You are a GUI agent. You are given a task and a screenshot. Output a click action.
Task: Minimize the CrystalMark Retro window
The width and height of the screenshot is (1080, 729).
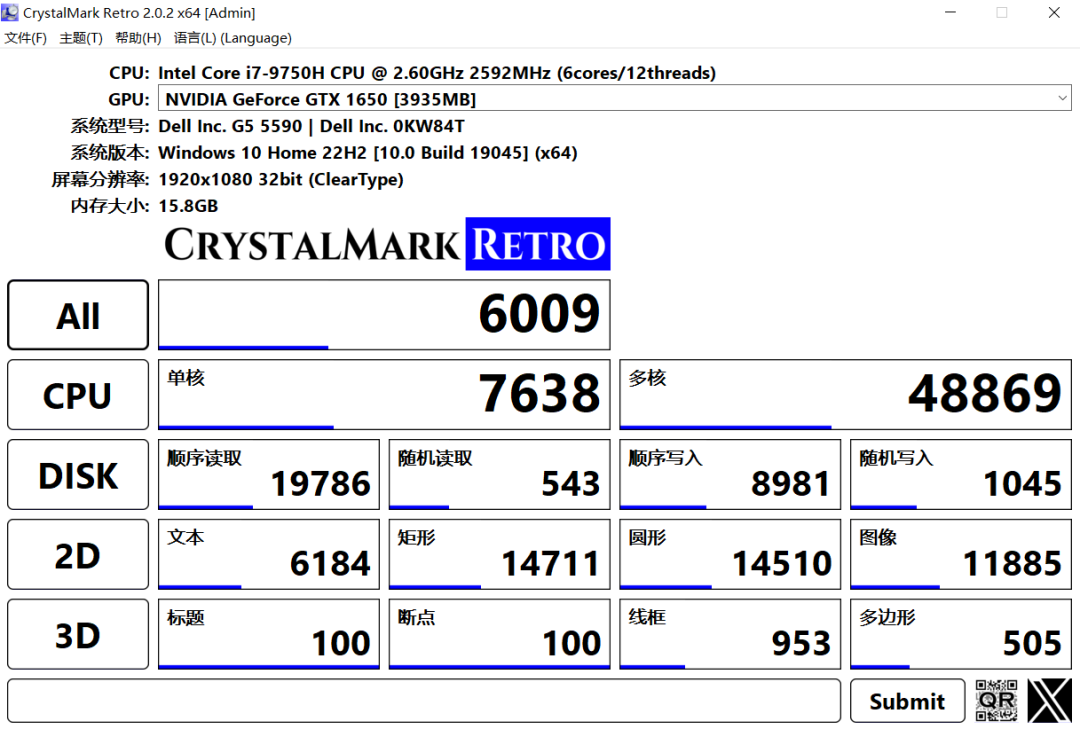951,12
